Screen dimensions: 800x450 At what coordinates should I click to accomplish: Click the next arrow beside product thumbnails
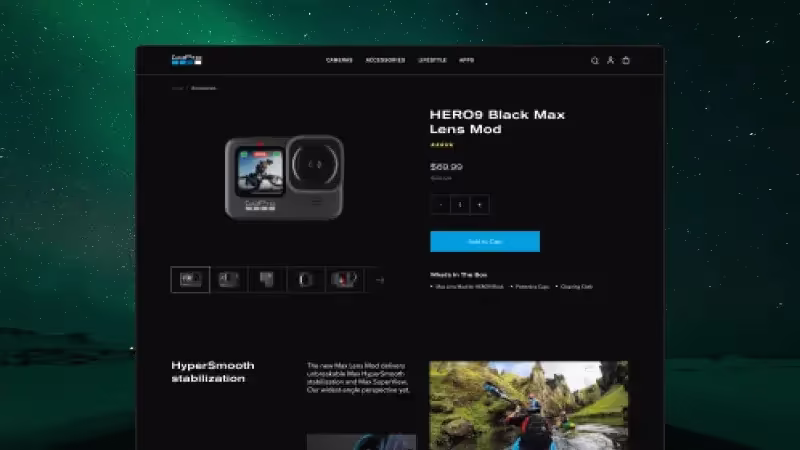pyautogui.click(x=380, y=280)
